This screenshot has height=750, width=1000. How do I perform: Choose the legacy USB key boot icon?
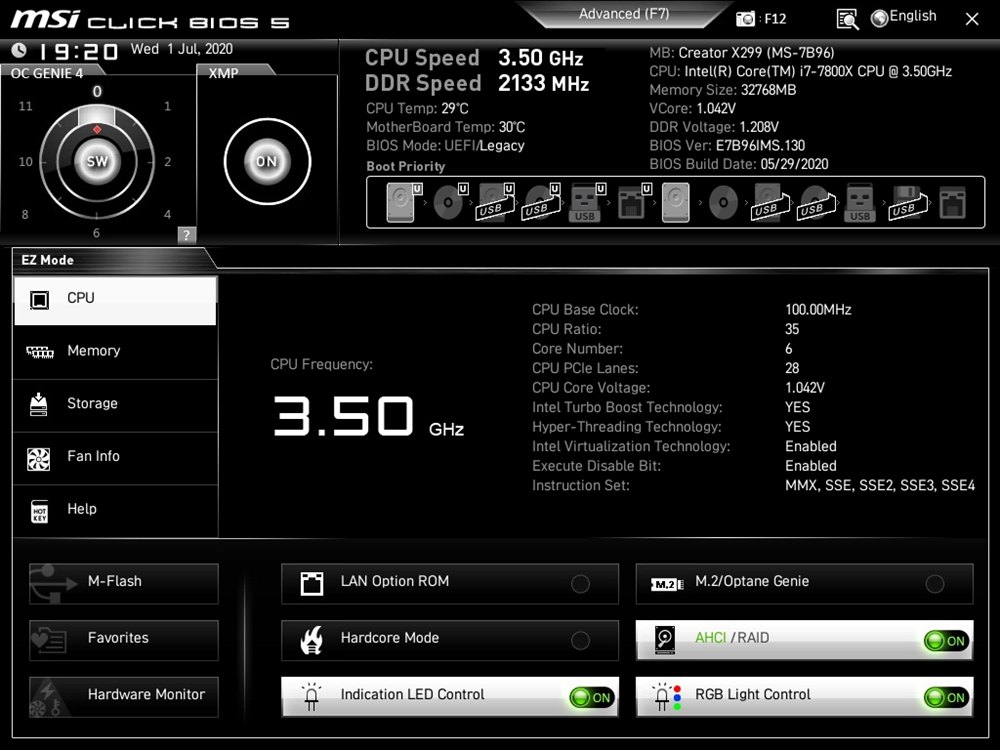coord(860,203)
